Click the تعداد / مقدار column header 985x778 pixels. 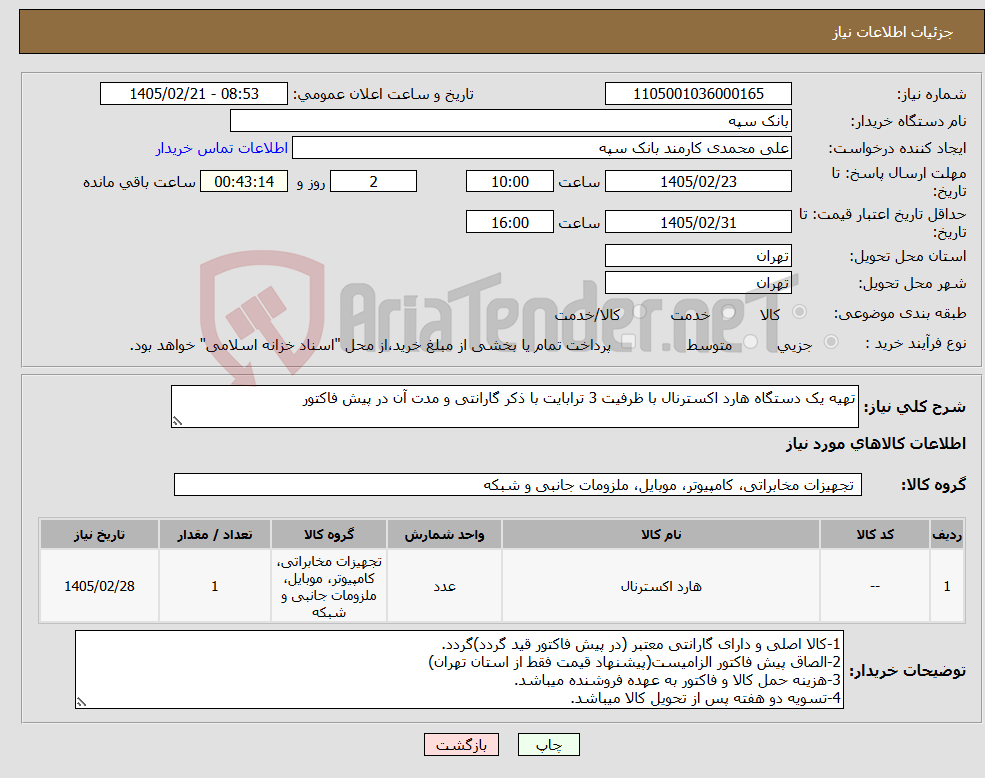(215, 535)
